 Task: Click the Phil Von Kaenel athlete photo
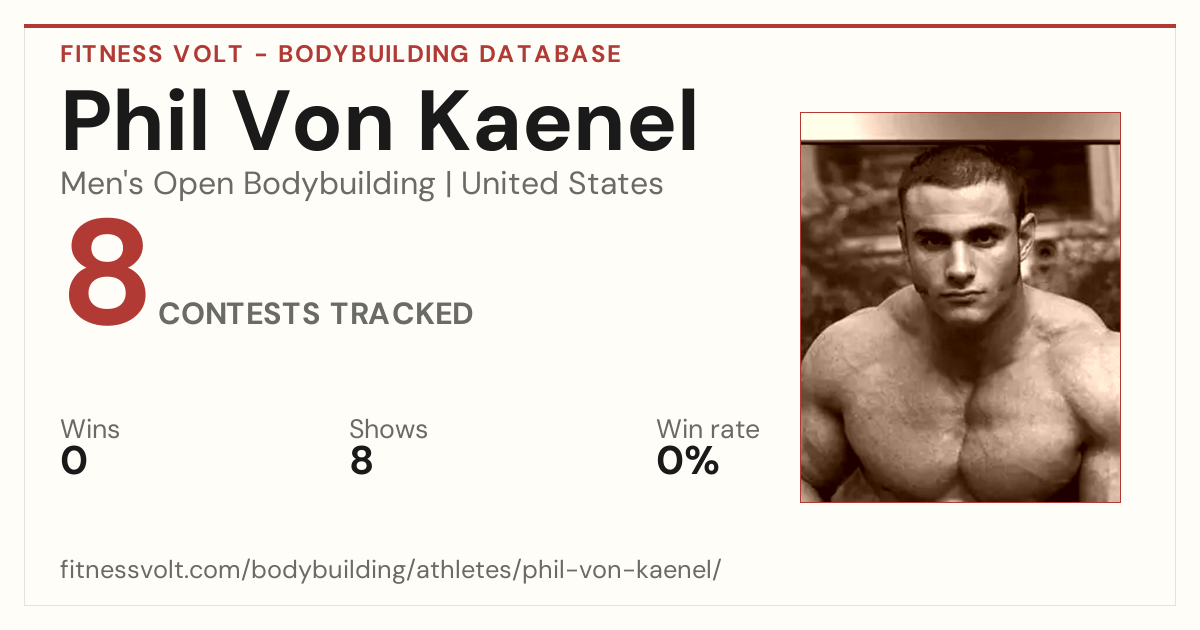960,307
